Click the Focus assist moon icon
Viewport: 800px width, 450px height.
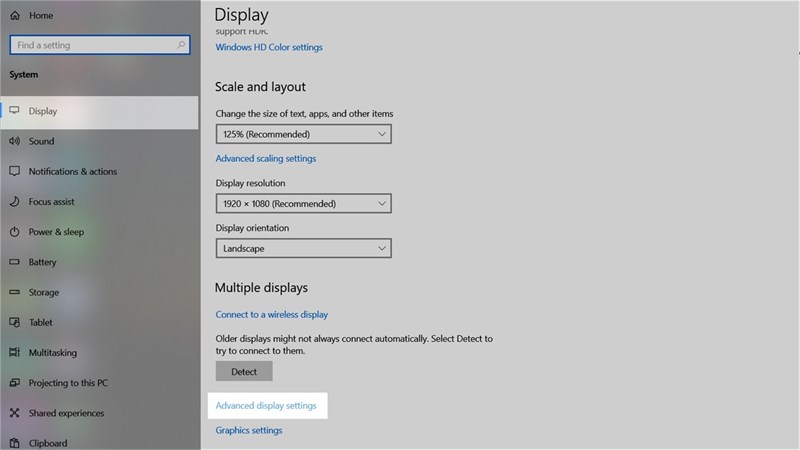point(15,202)
